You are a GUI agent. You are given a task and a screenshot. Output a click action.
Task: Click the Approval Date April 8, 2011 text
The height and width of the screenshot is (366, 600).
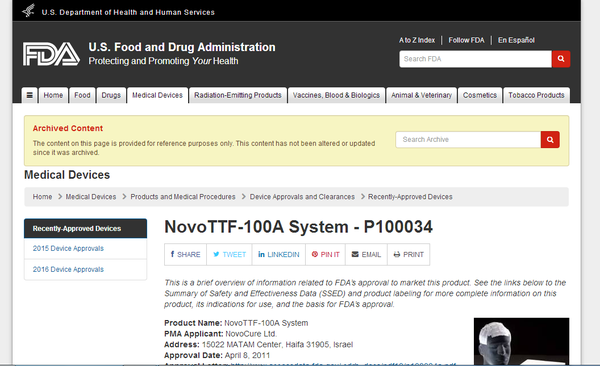point(217,355)
